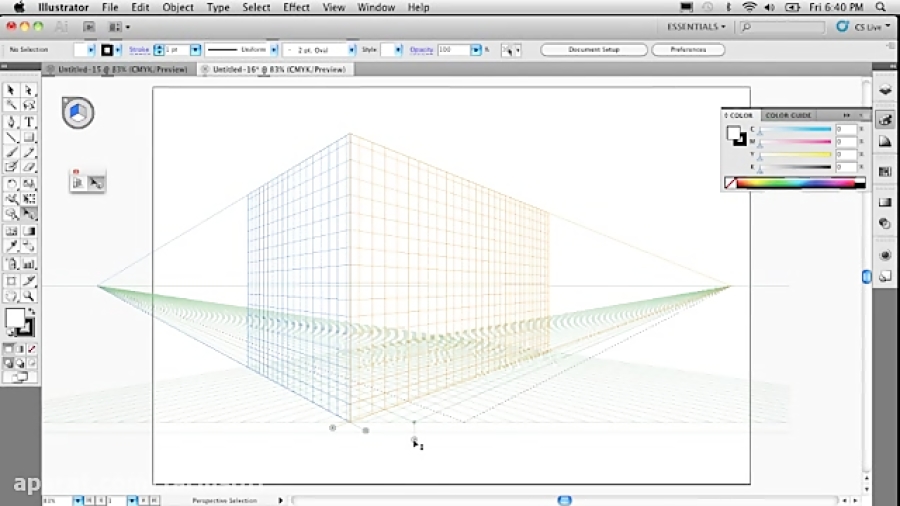Viewport: 900px width, 506px height.
Task: Click the Opacity link in control bar
Action: [x=421, y=50]
